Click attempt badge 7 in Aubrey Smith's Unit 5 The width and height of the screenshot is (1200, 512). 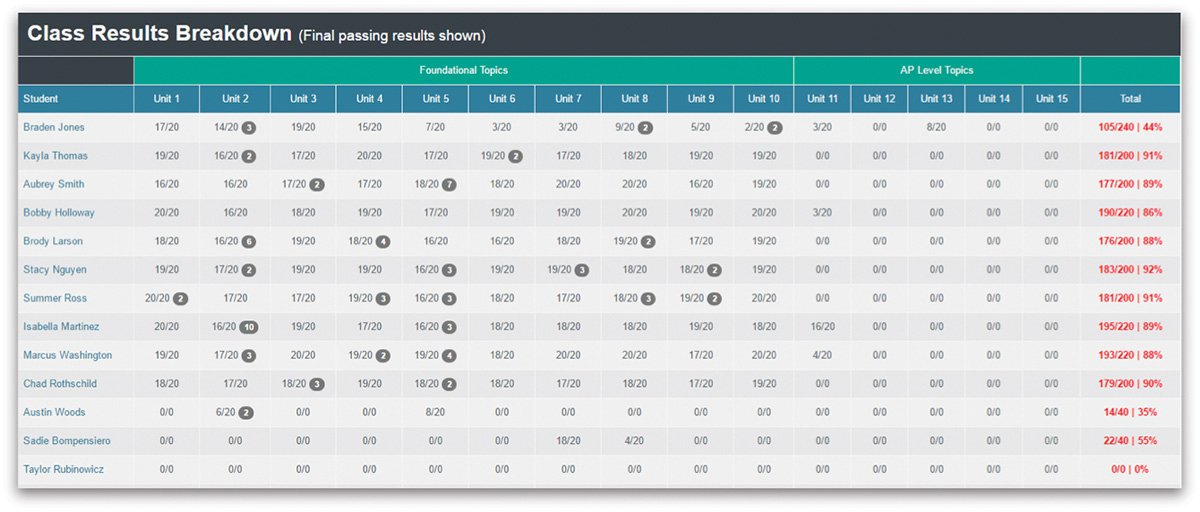click(x=449, y=184)
